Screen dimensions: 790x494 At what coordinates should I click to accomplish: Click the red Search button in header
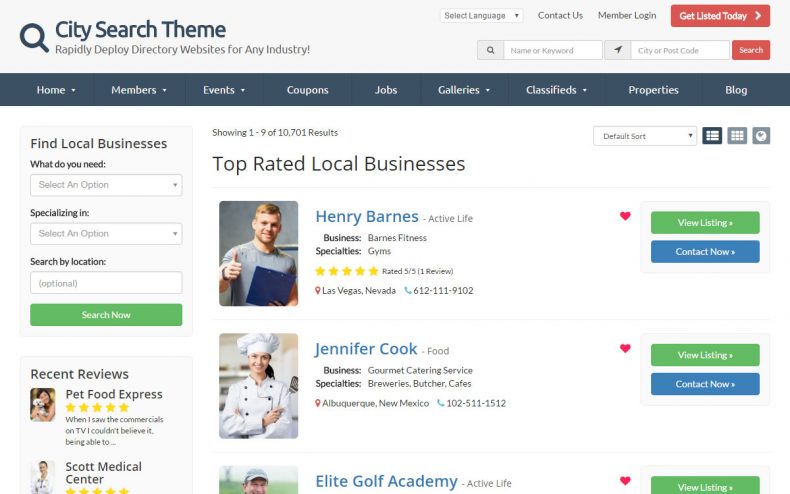[751, 50]
